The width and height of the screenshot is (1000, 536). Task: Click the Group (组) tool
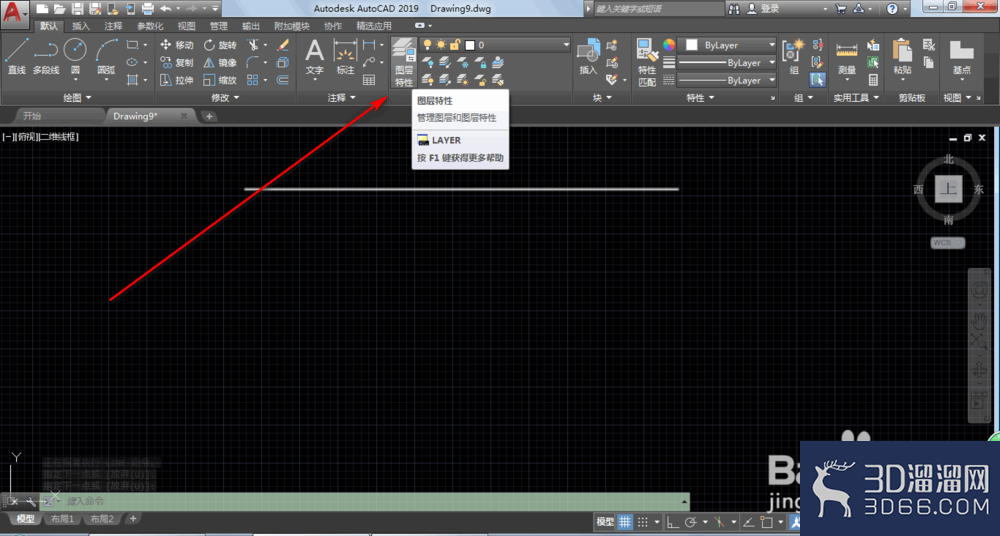pyautogui.click(x=794, y=57)
